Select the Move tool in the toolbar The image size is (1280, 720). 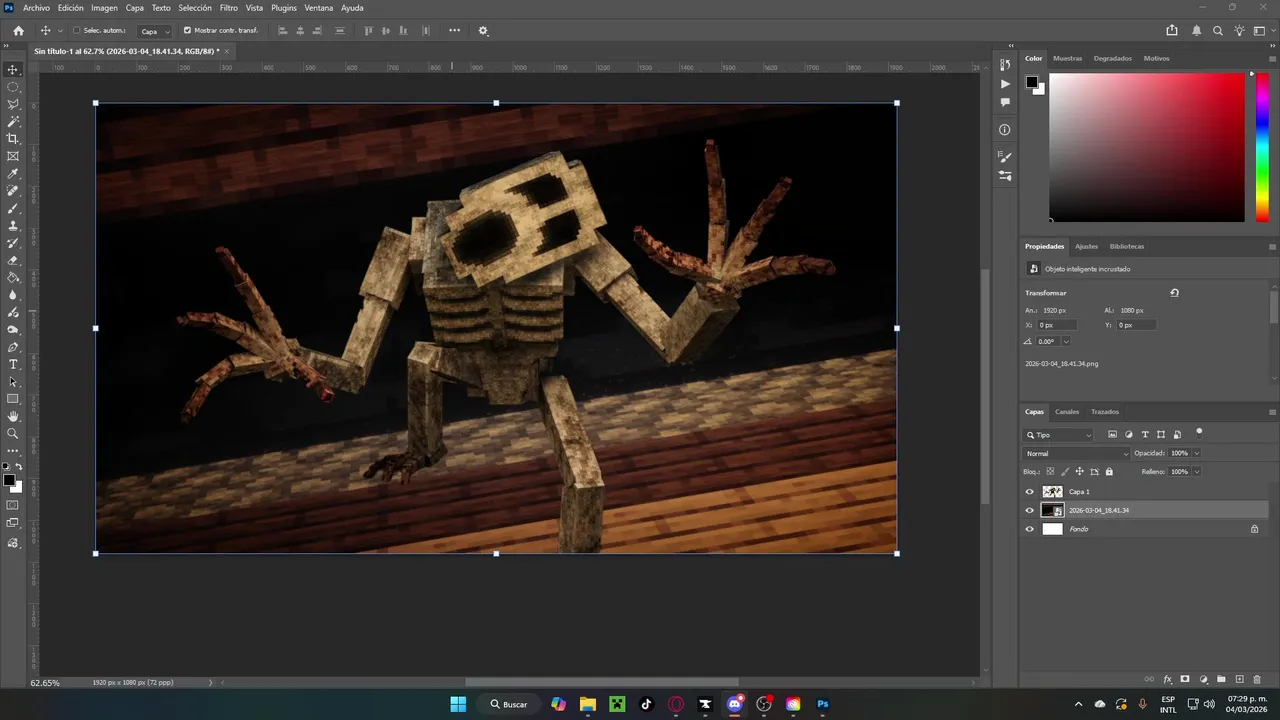13,69
